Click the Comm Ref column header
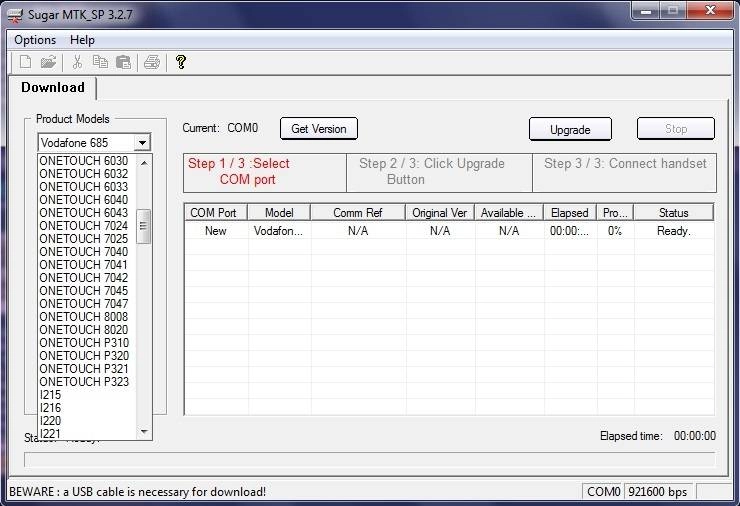This screenshot has width=740, height=506. (358, 213)
